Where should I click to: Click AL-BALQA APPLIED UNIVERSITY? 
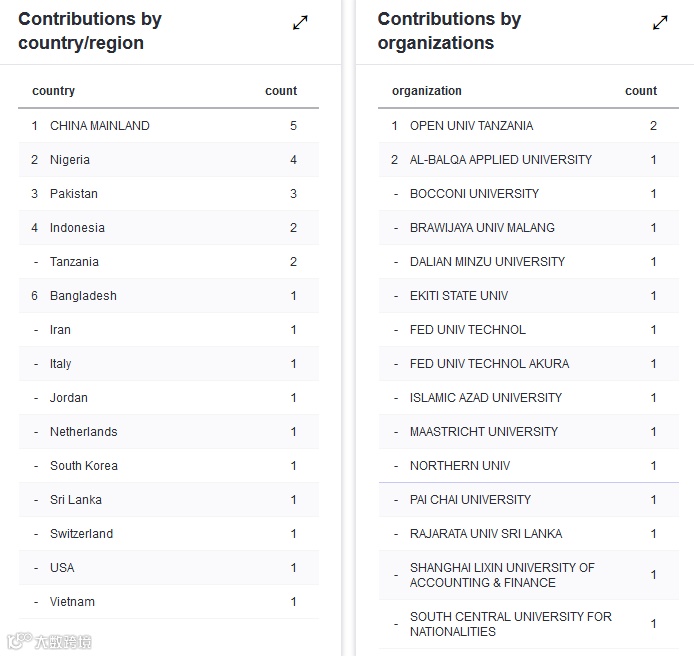[x=501, y=160]
